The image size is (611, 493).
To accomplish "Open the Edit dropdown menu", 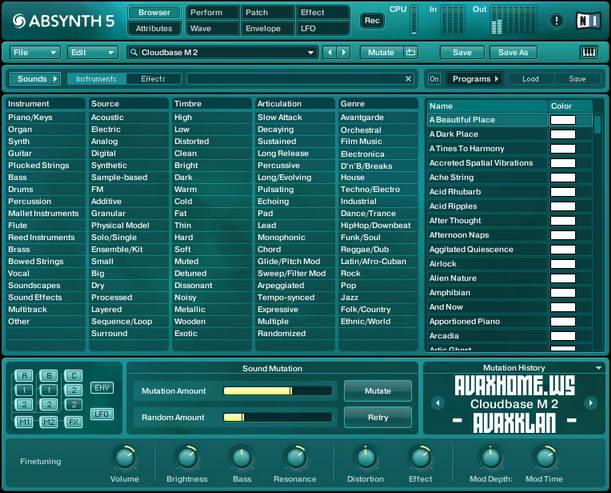I will pyautogui.click(x=92, y=52).
